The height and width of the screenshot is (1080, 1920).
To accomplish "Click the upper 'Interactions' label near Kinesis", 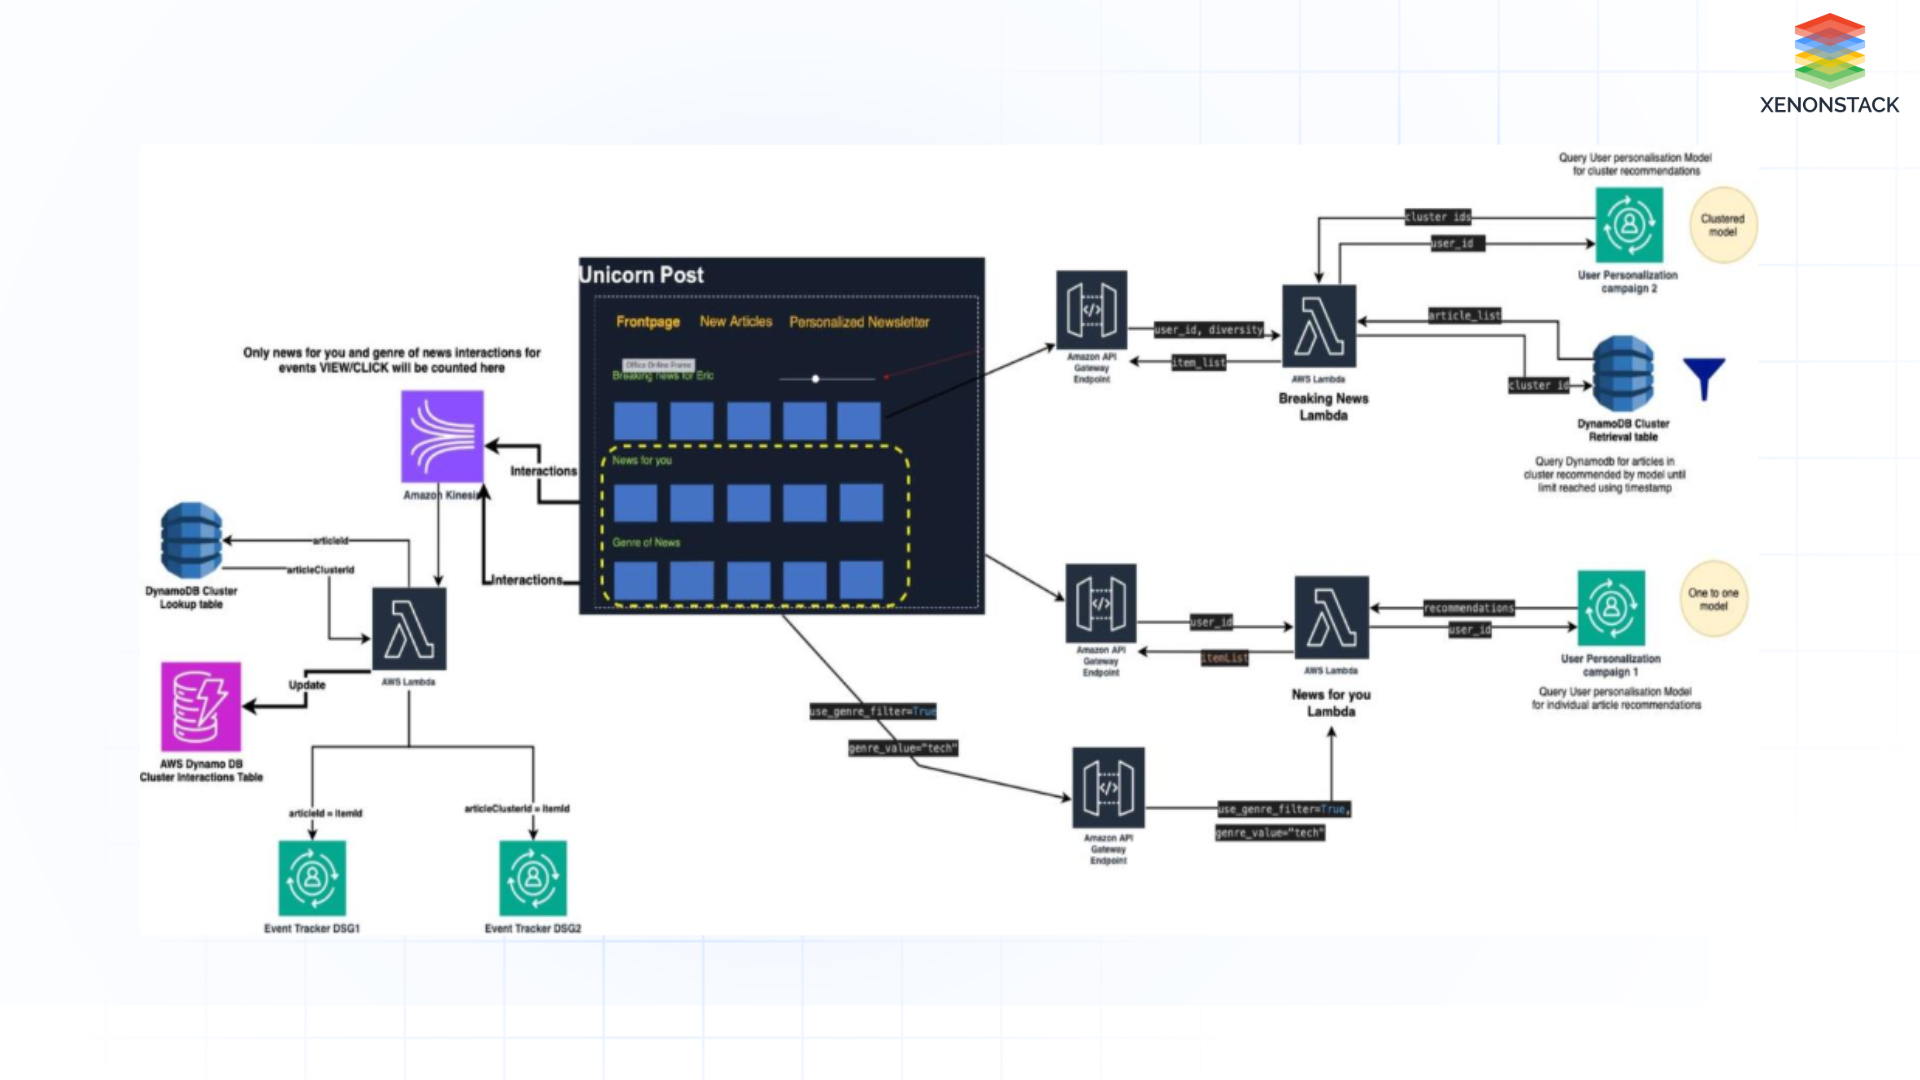I will pyautogui.click(x=543, y=471).
